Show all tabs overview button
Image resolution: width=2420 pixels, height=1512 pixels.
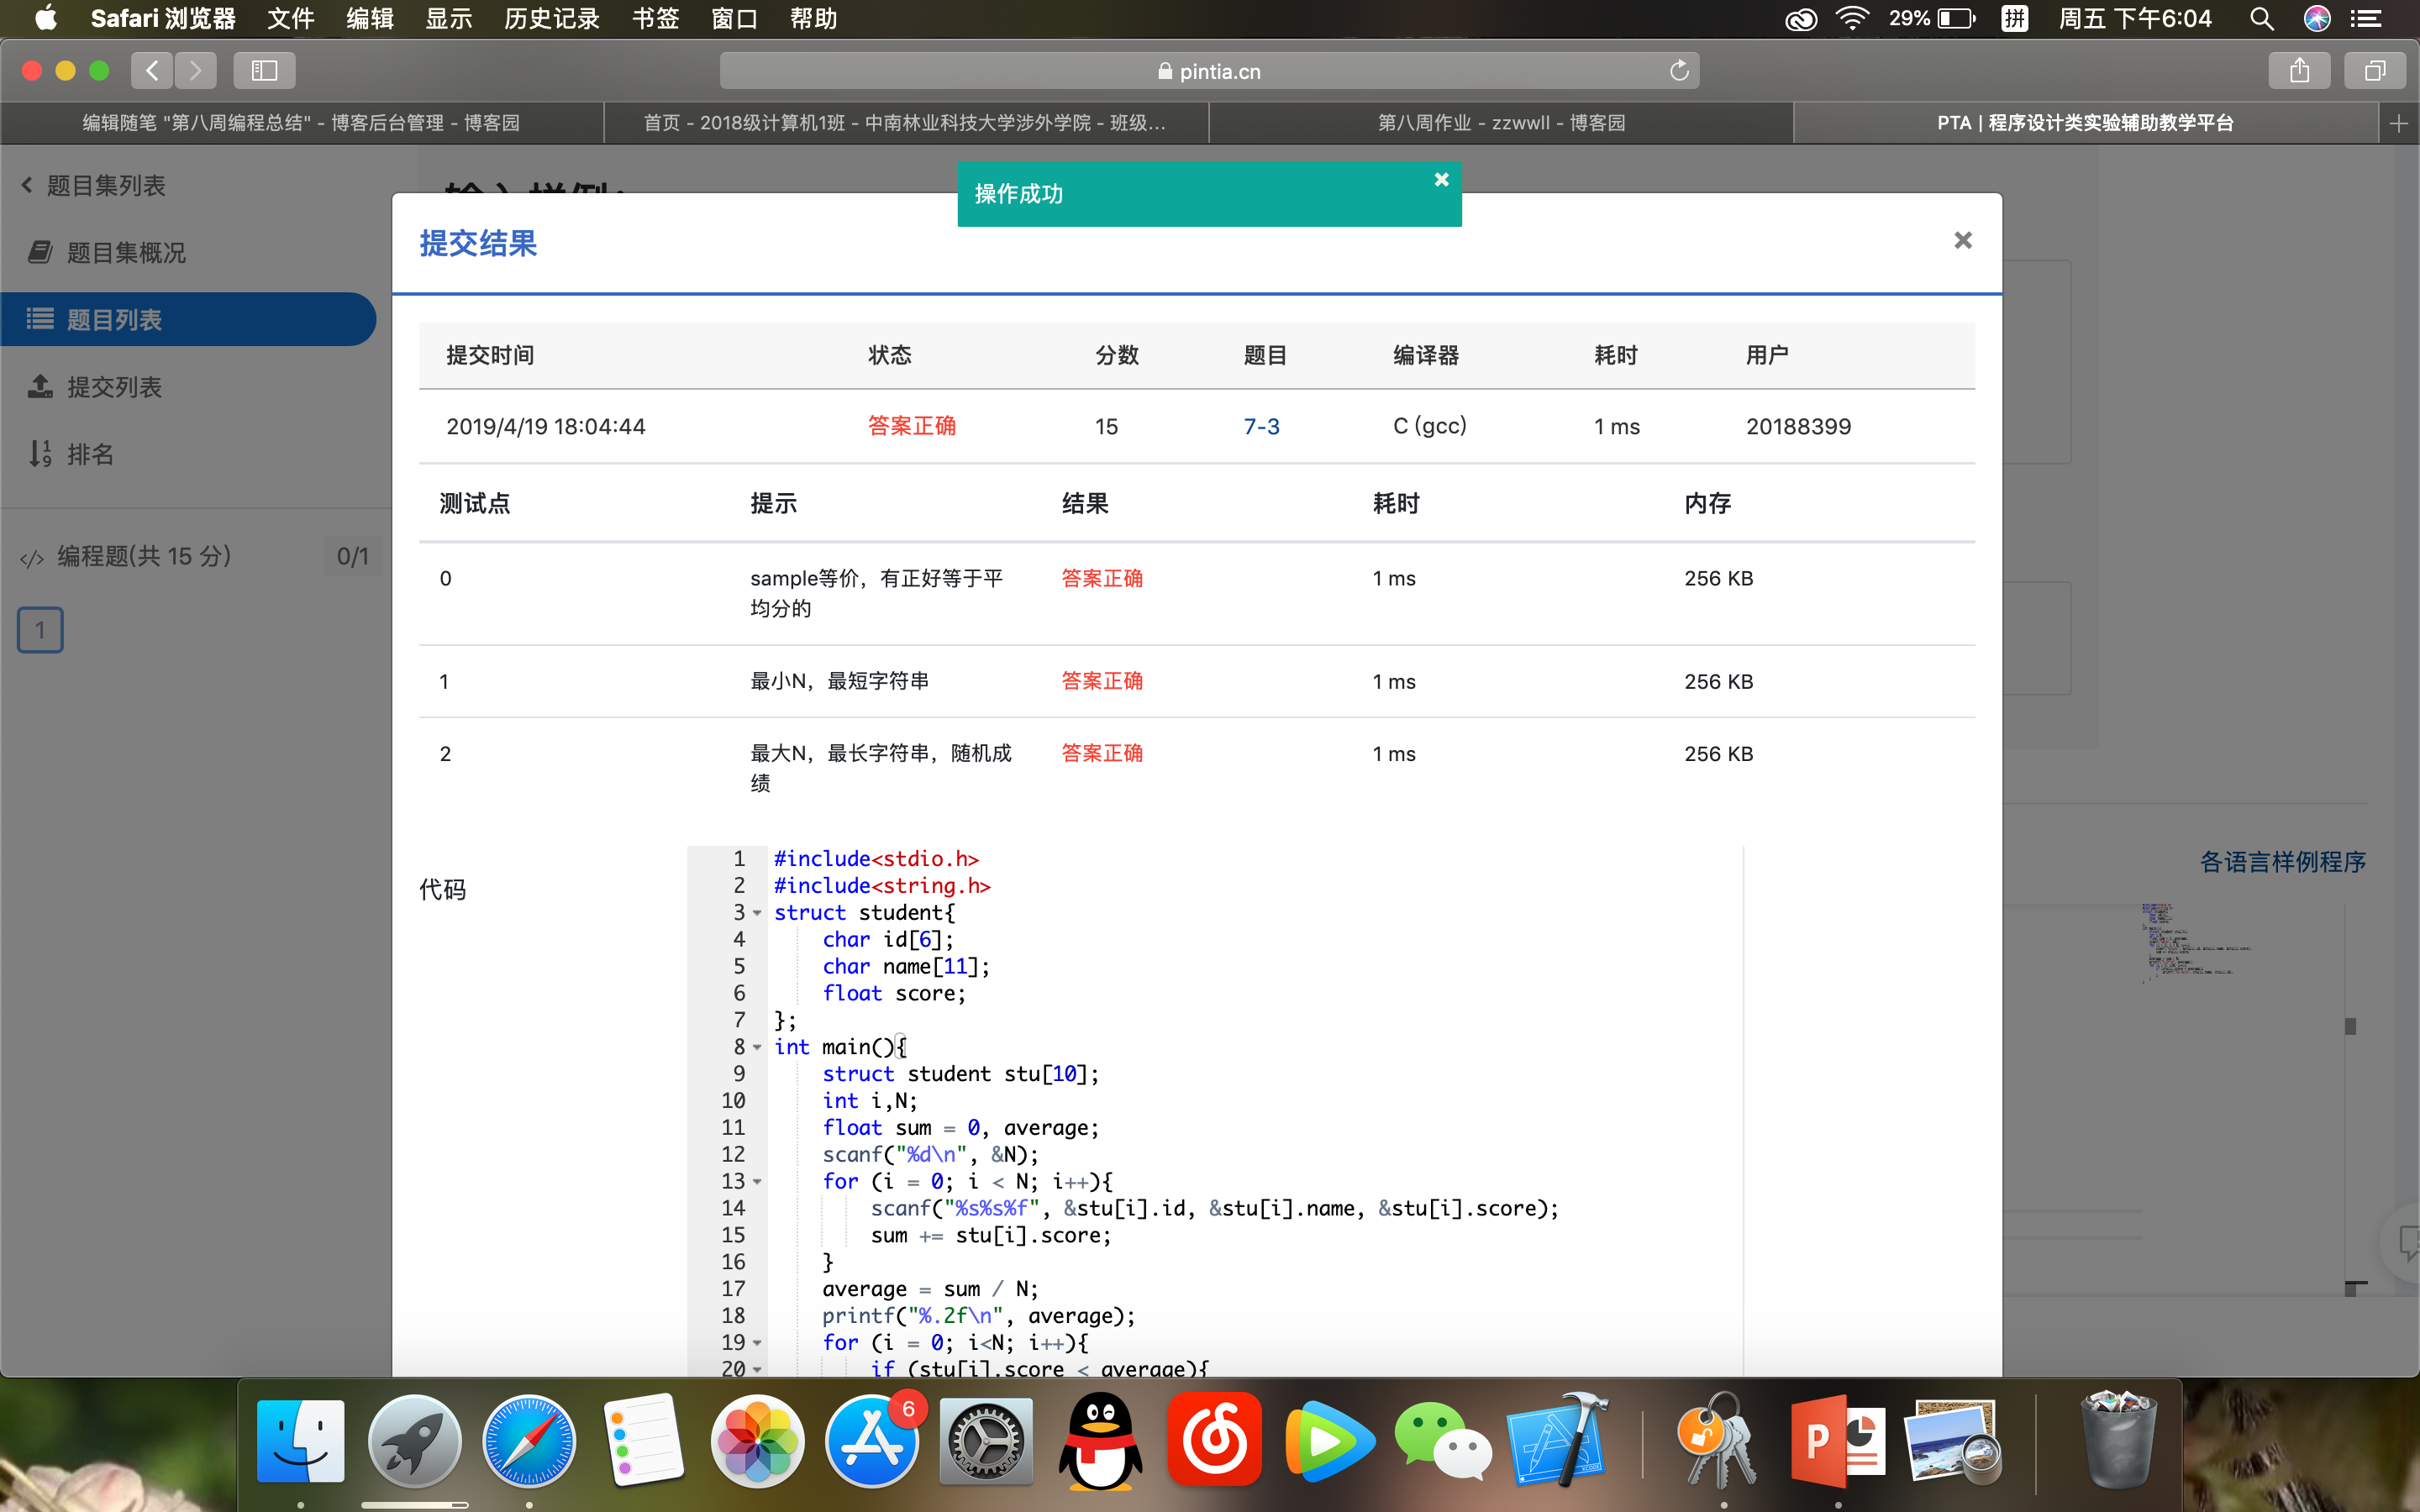coord(2375,70)
